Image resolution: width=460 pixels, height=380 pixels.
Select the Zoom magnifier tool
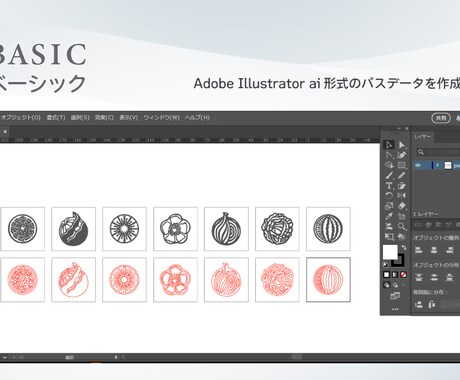click(402, 227)
